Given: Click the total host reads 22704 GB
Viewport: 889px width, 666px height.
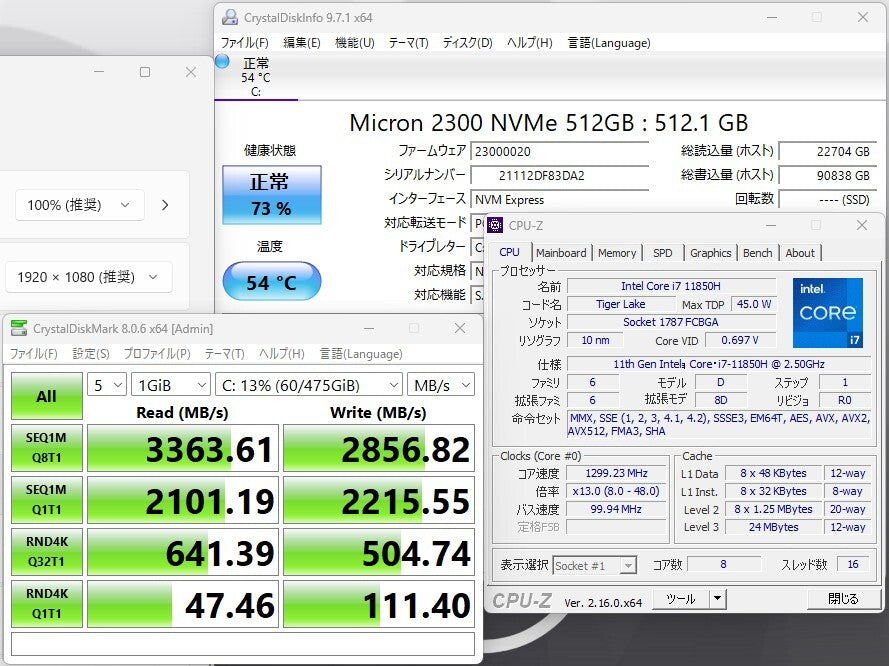Looking at the screenshot, I should pyautogui.click(x=827, y=151).
